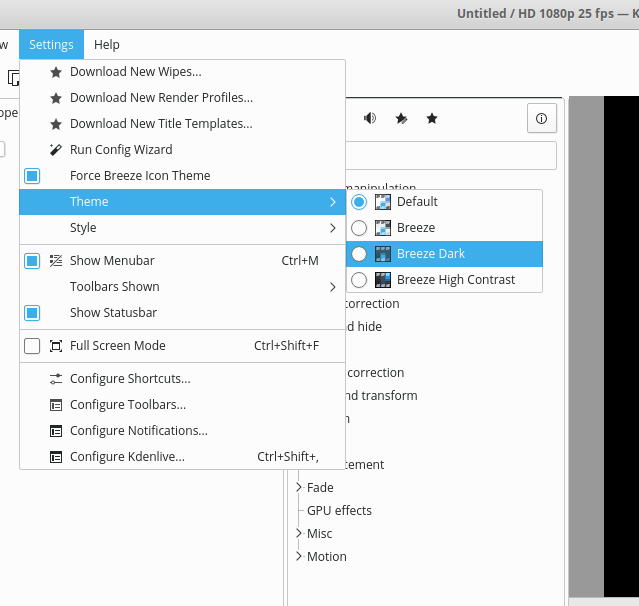Choose the Run Config Wizard entry

tap(183, 150)
